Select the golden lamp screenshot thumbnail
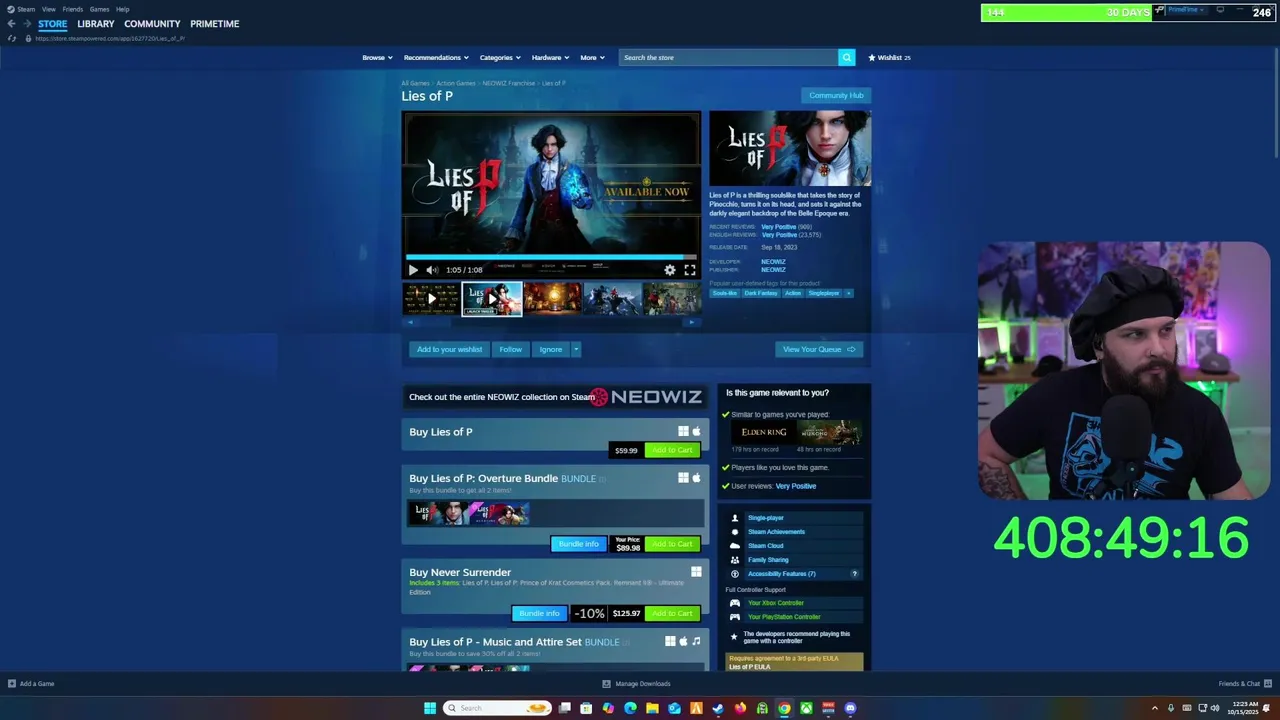The height and width of the screenshot is (720, 1280). pyautogui.click(x=552, y=298)
